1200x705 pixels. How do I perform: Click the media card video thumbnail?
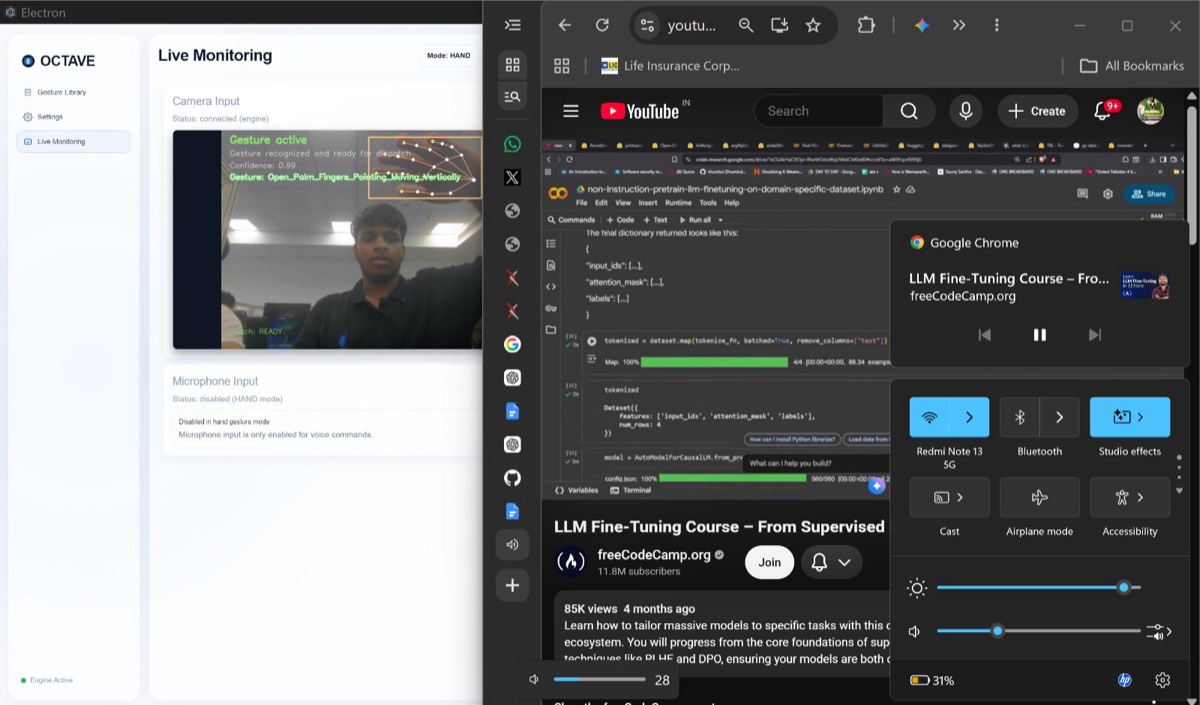pyautogui.click(x=1147, y=285)
